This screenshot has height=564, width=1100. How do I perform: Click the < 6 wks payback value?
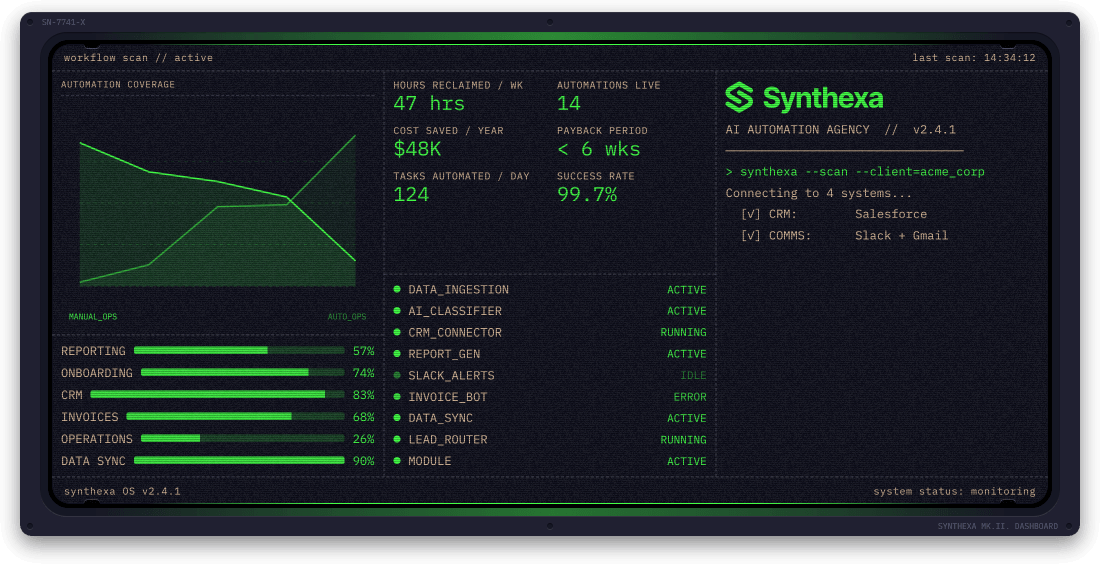pos(599,149)
